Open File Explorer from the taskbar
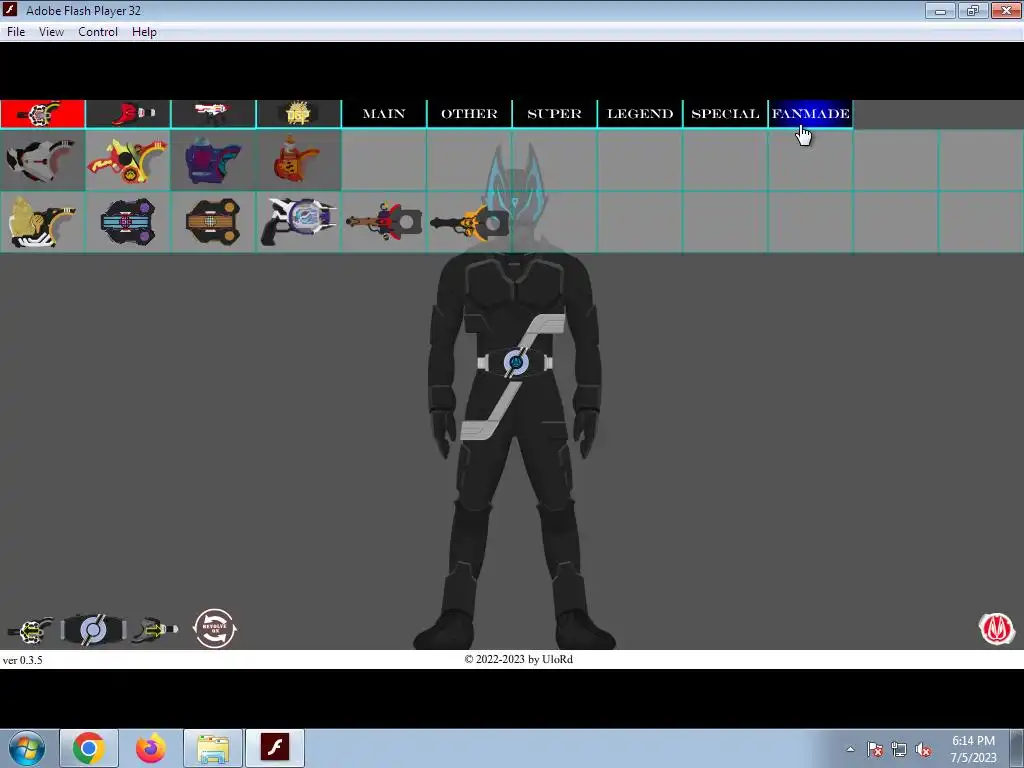Viewport: 1024px width, 768px height. pyautogui.click(x=213, y=748)
